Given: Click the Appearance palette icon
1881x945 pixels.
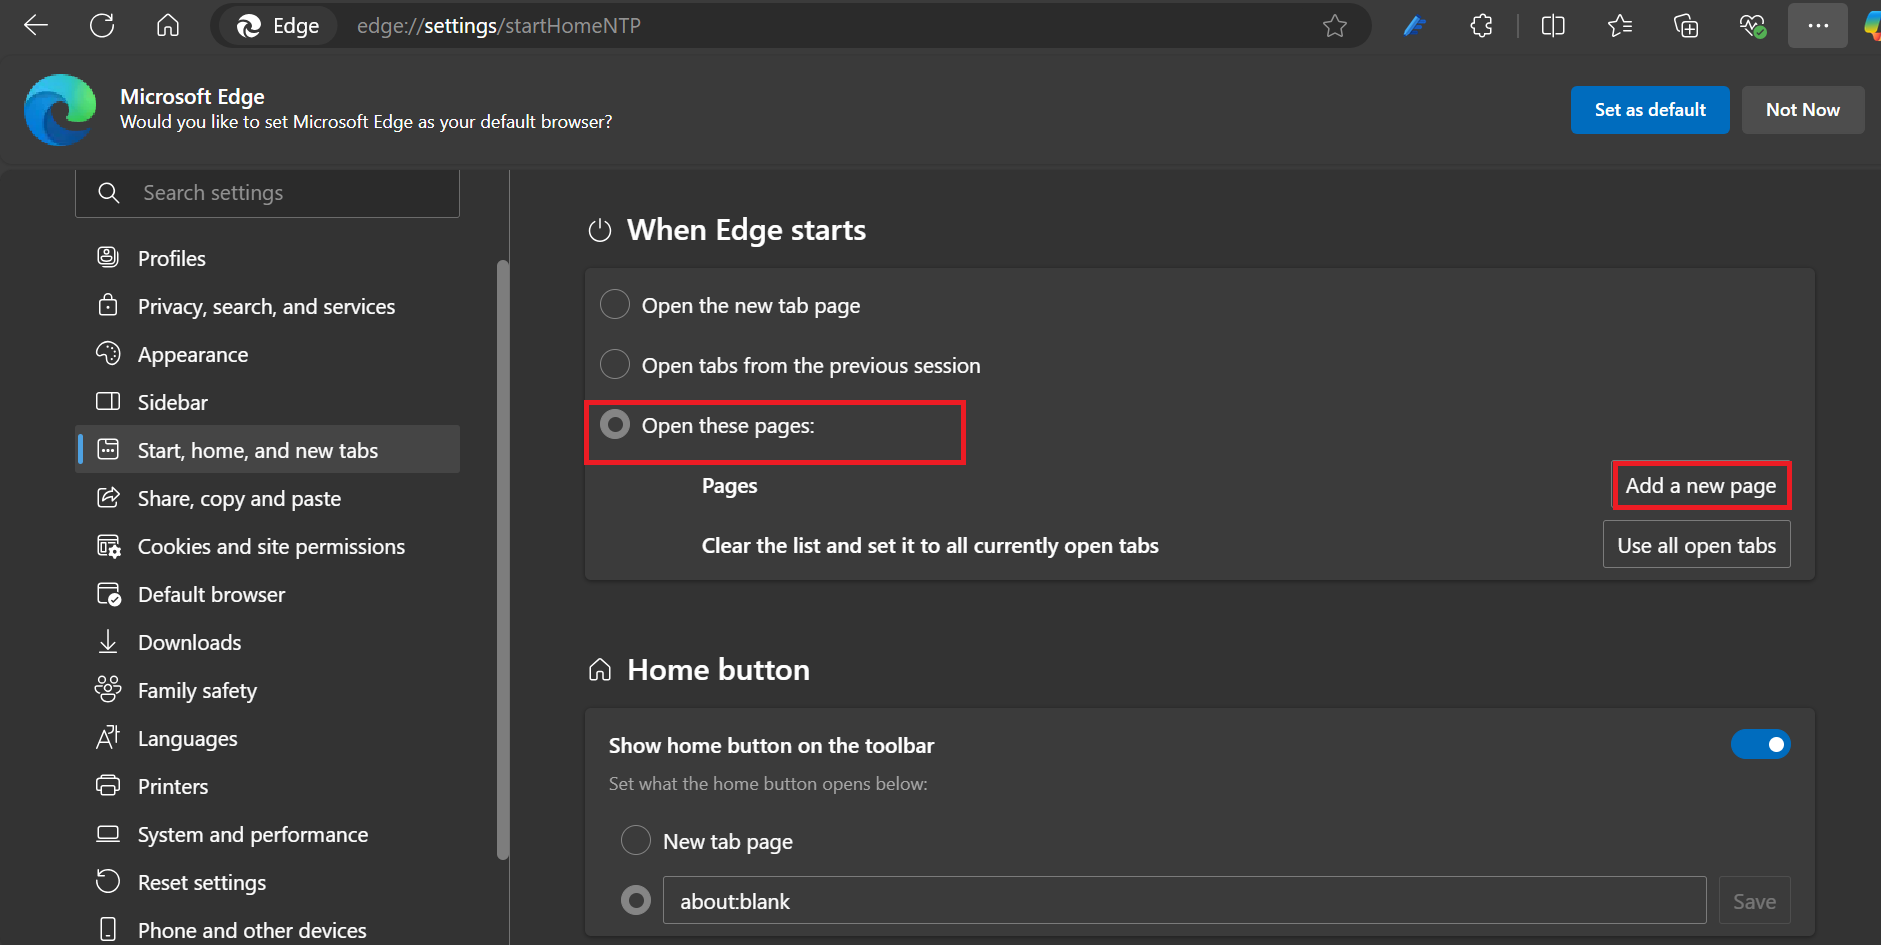Looking at the screenshot, I should (x=108, y=353).
